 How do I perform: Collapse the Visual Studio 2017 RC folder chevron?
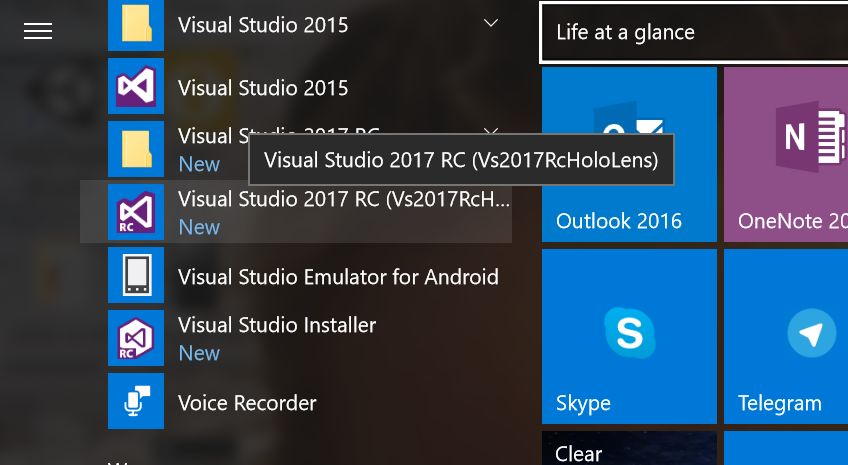point(491,131)
